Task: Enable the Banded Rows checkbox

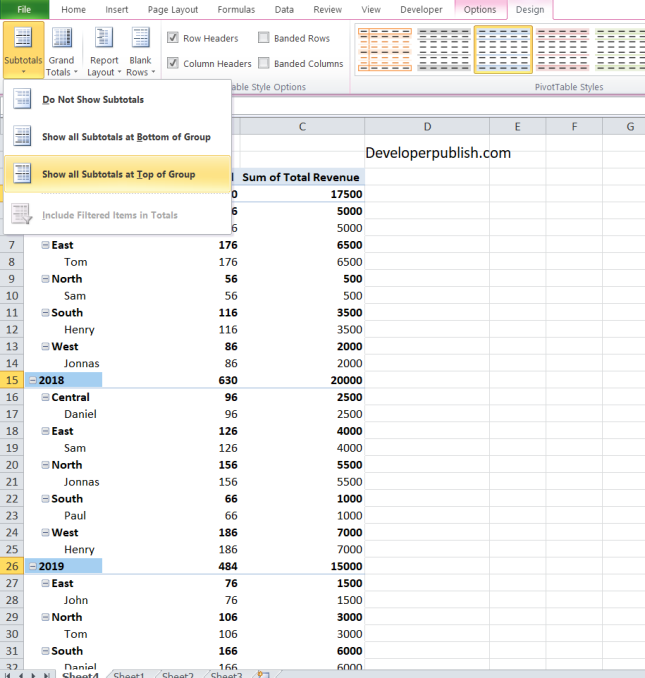Action: pos(264,39)
